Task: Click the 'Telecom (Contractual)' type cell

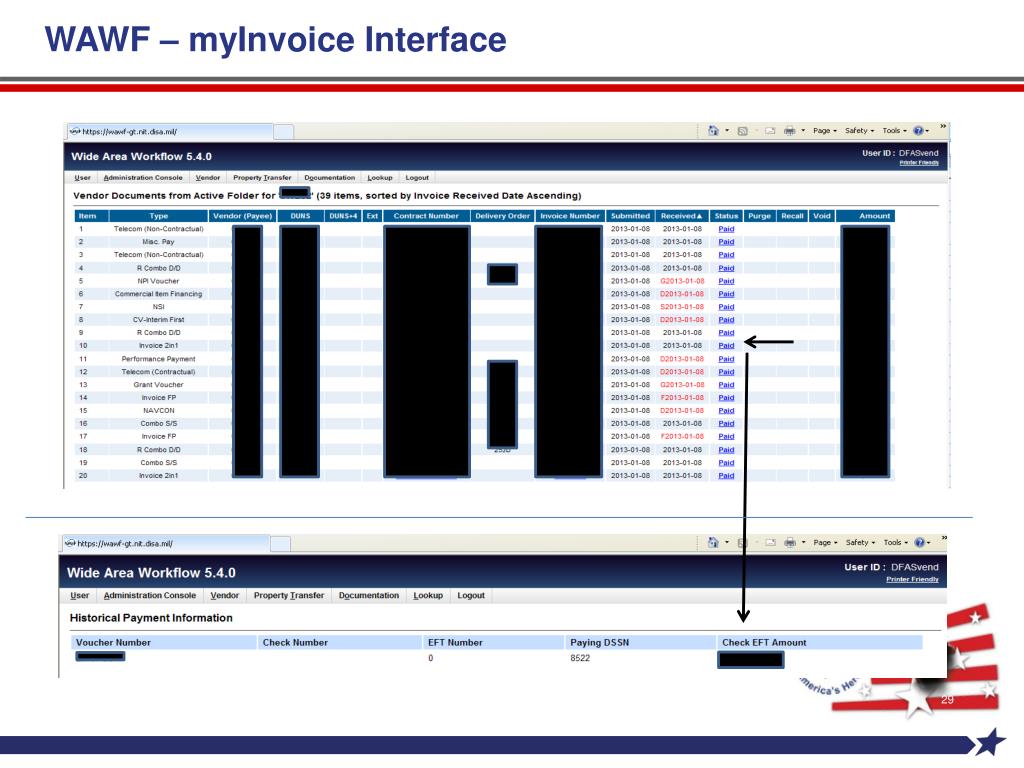Action: pos(159,372)
